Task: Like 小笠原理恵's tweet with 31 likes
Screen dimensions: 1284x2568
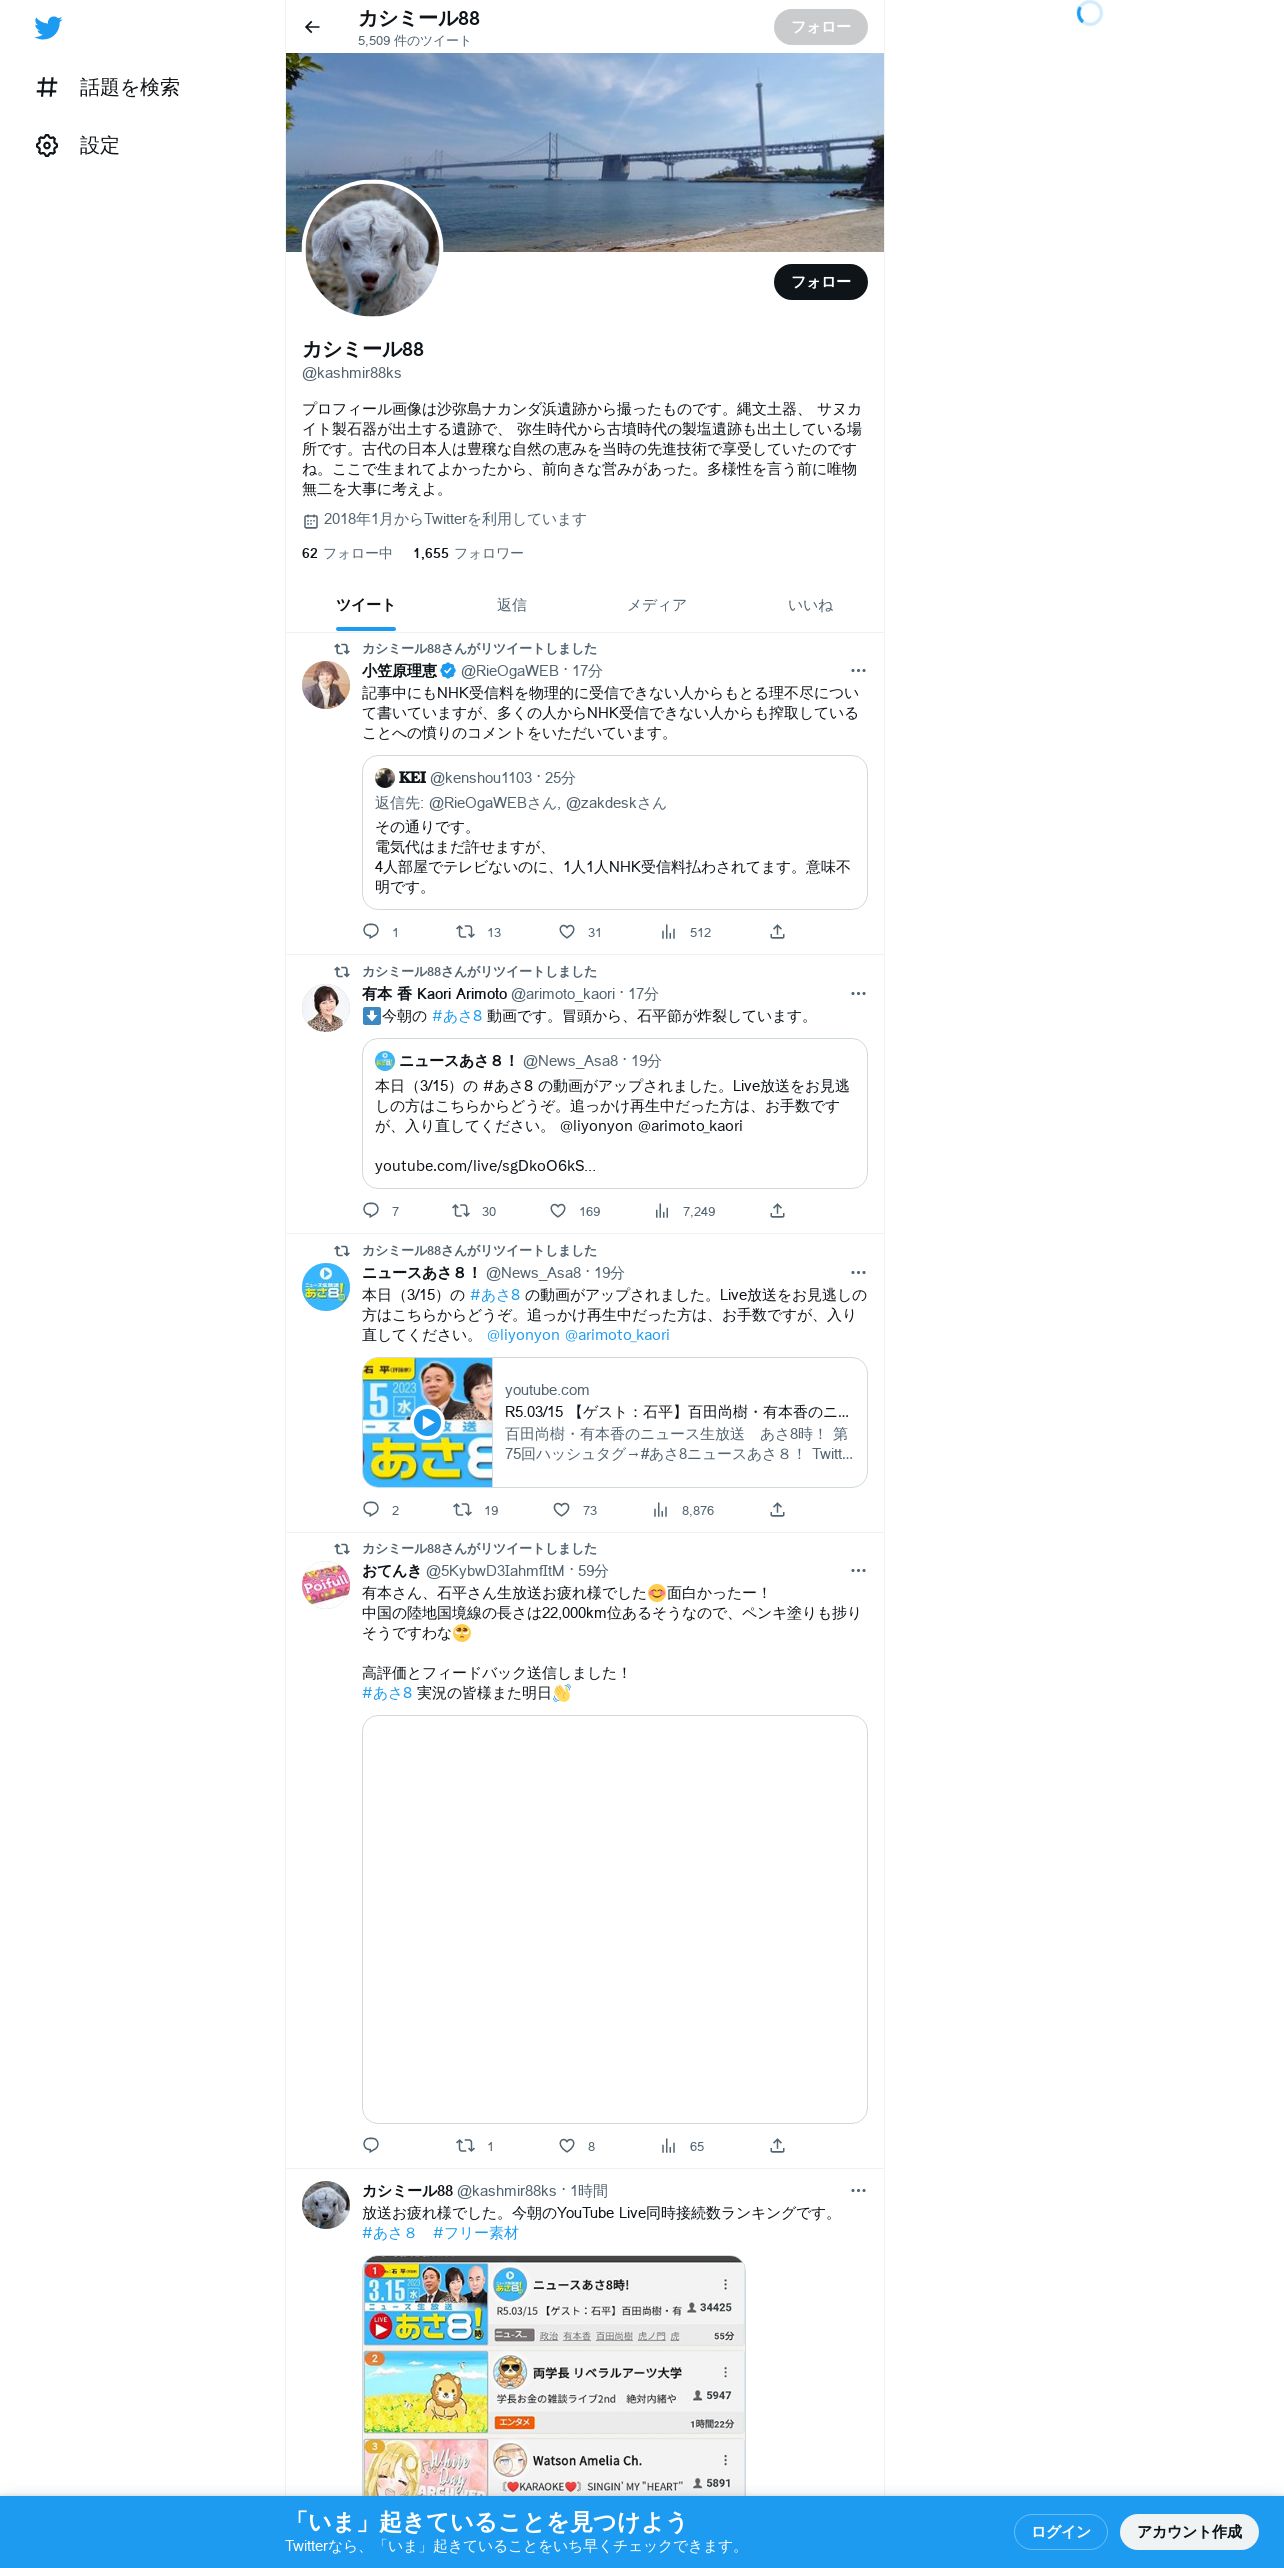Action: pos(567,932)
